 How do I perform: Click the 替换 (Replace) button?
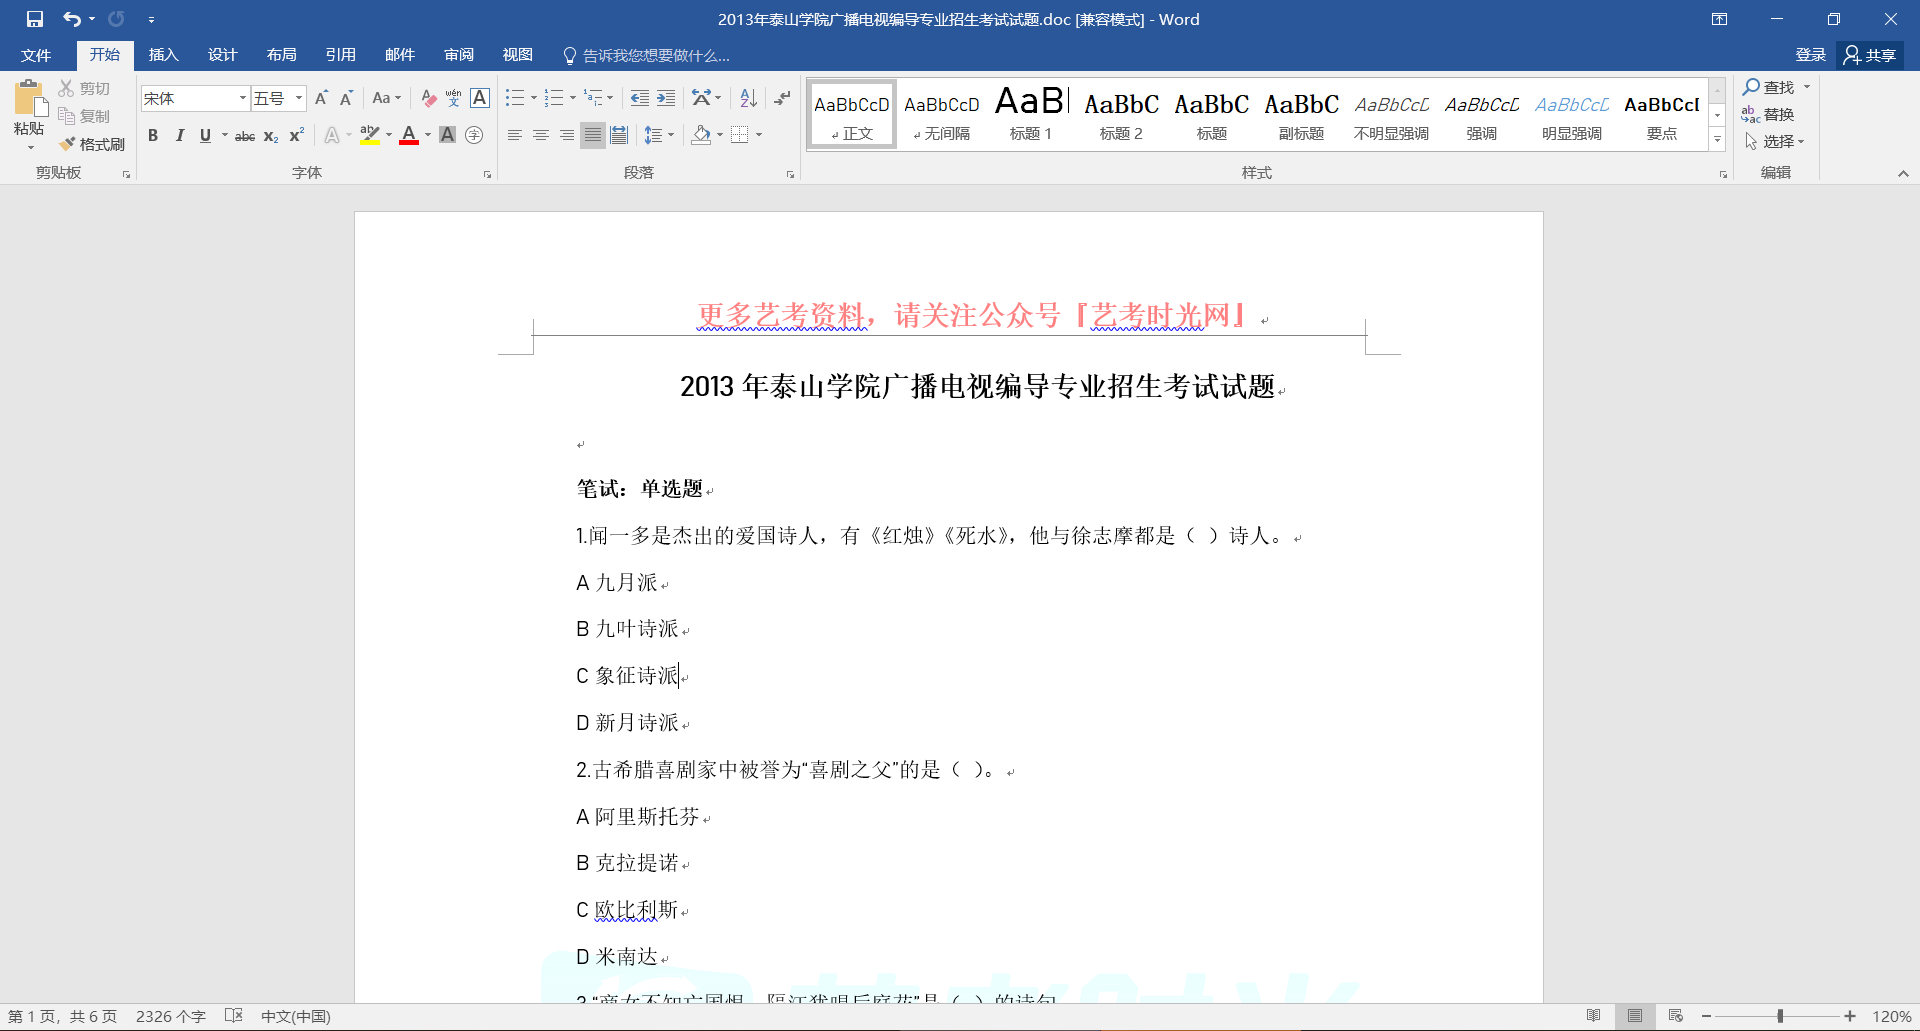coord(1768,115)
